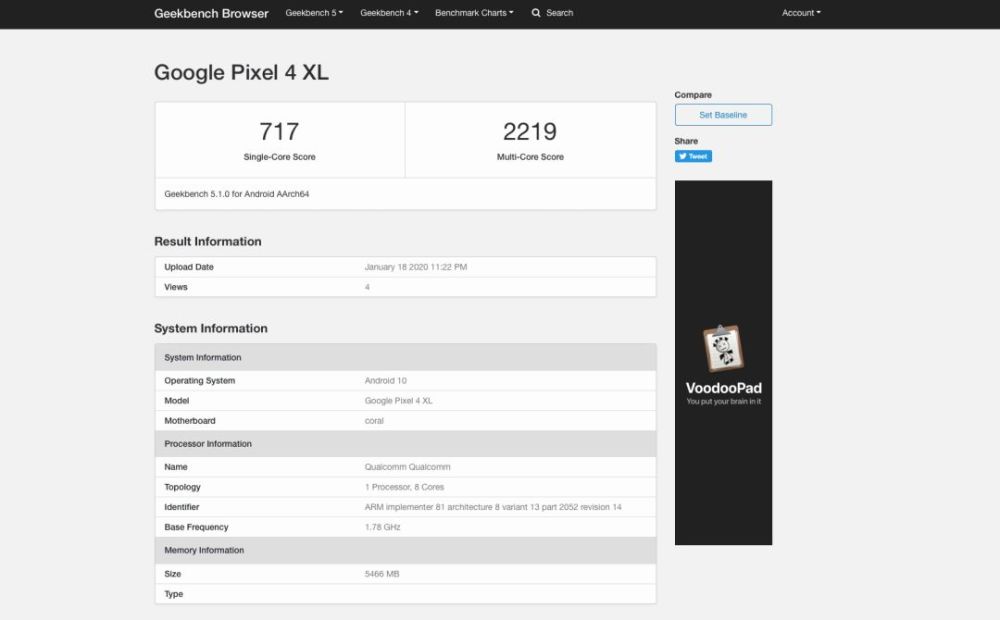Go to Geekbench Browser home link
This screenshot has height=620, width=1000.
click(x=211, y=13)
